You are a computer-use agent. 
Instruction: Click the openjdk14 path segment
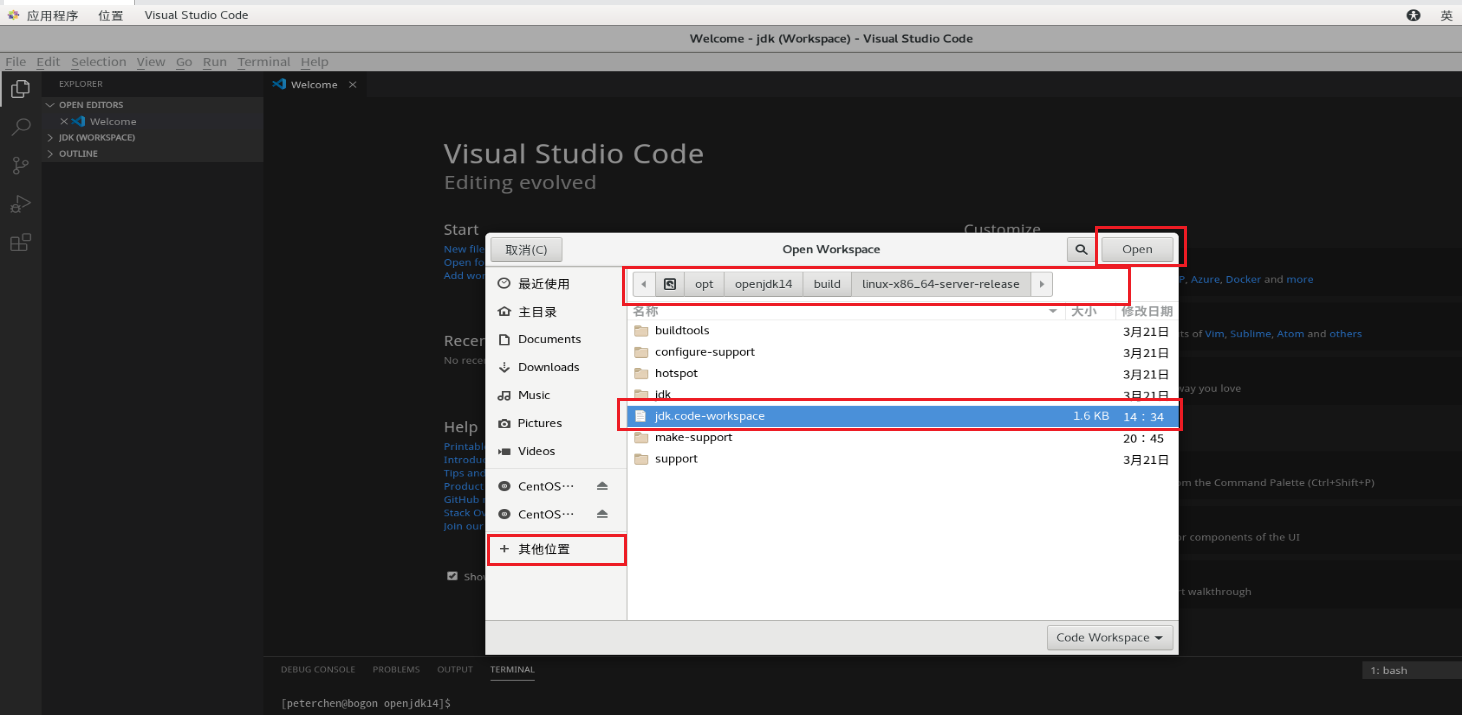763,284
